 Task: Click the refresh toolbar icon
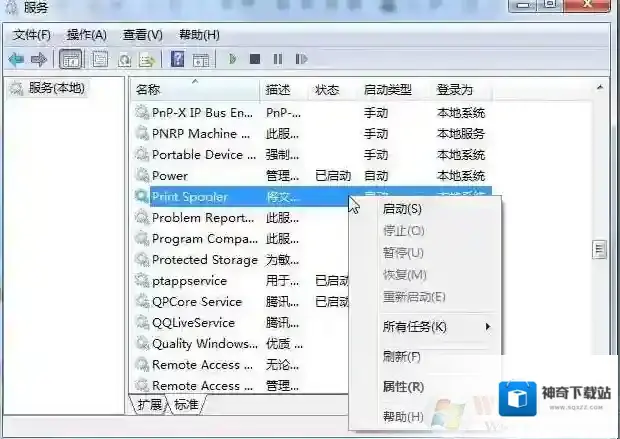(x=125, y=60)
